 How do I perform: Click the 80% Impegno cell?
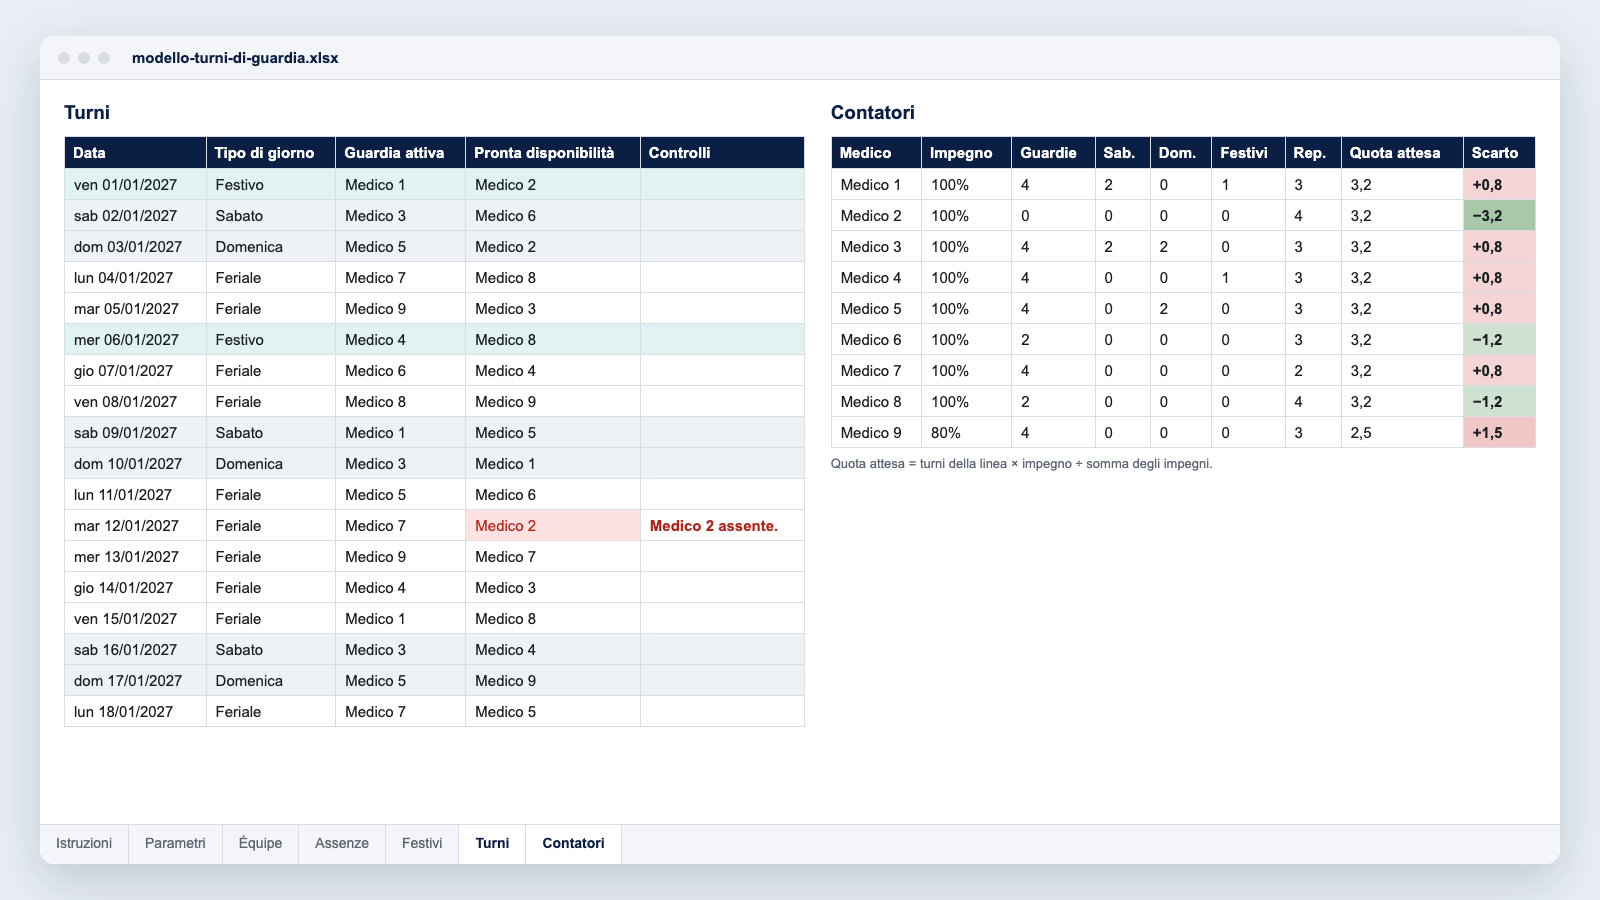pyautogui.click(x=966, y=432)
